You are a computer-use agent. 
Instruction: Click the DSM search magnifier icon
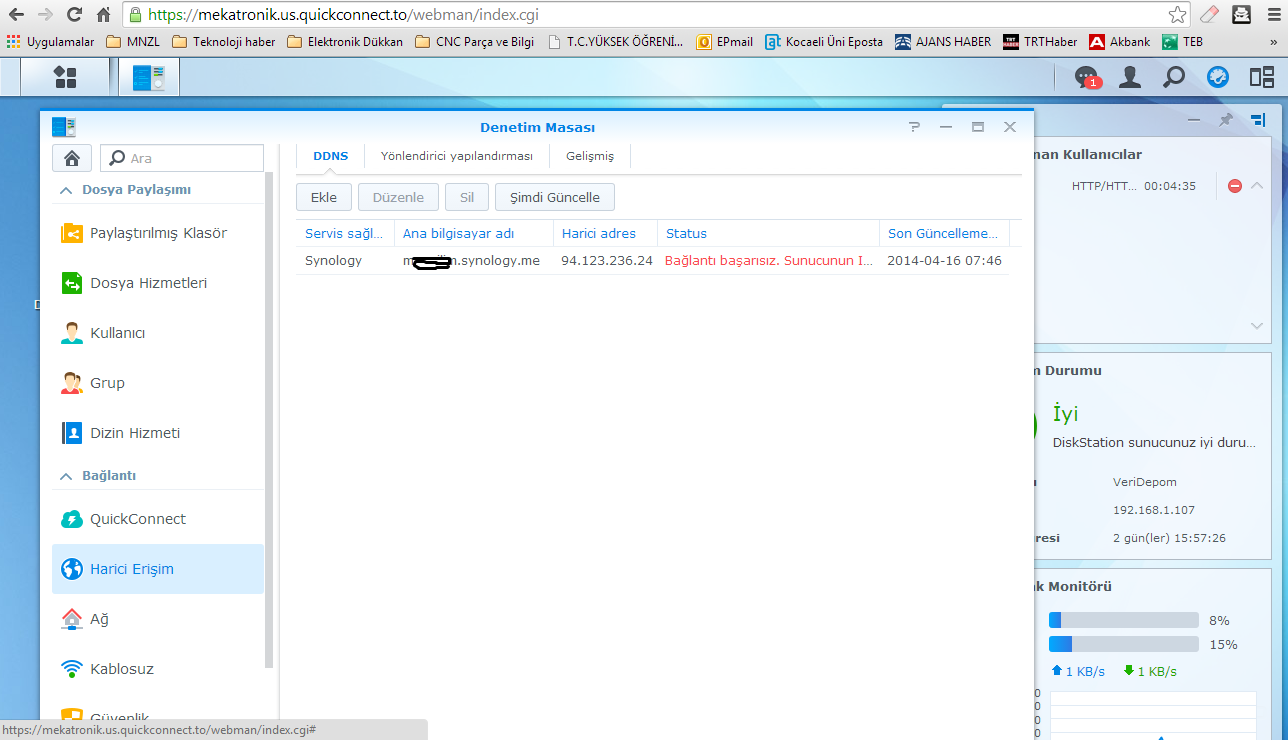[1174, 77]
